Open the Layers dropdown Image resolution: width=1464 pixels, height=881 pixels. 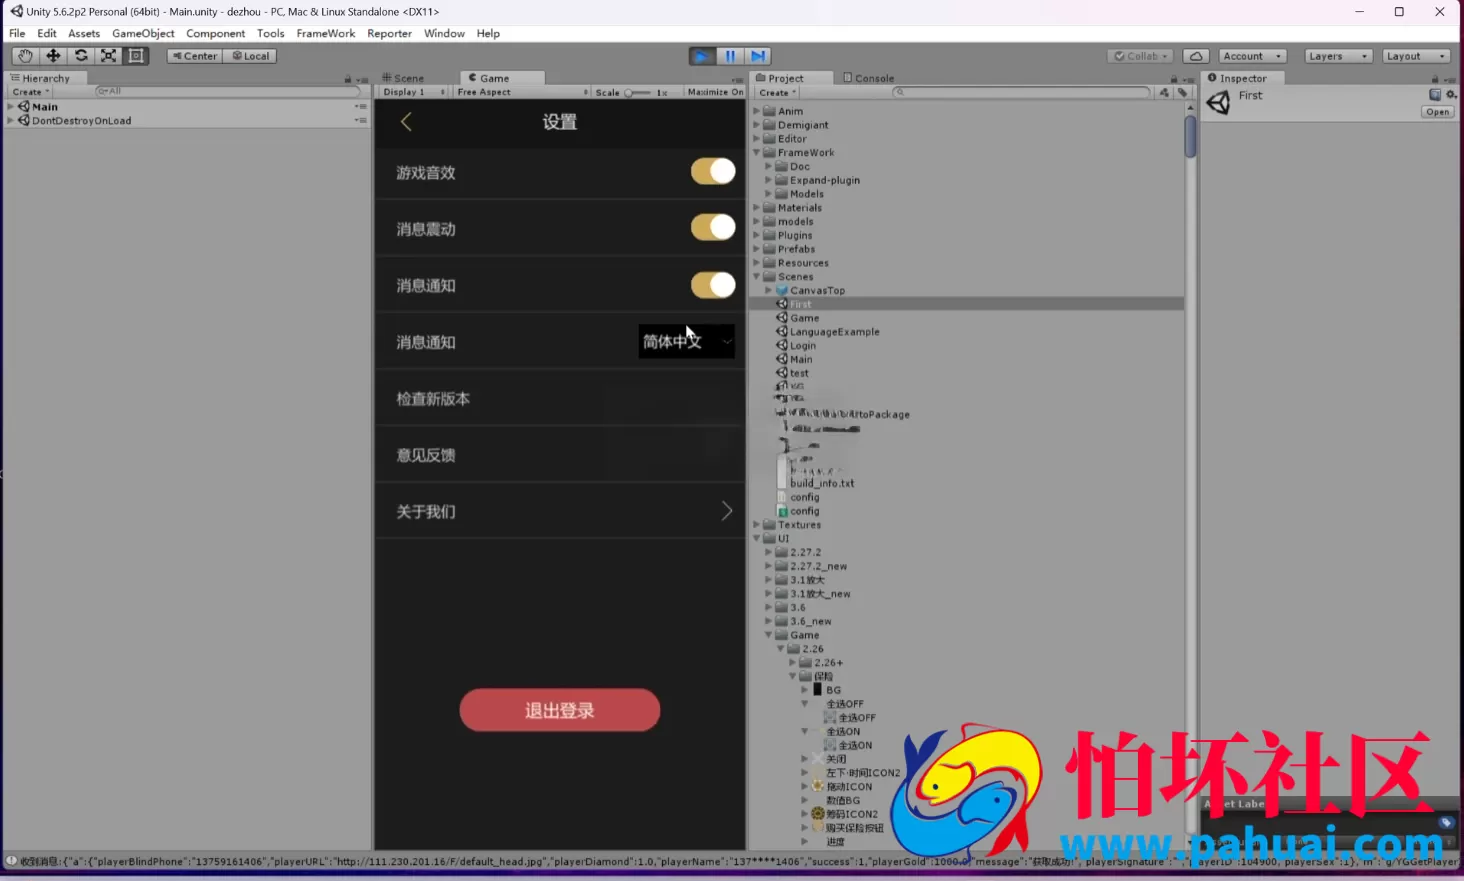[1337, 56]
